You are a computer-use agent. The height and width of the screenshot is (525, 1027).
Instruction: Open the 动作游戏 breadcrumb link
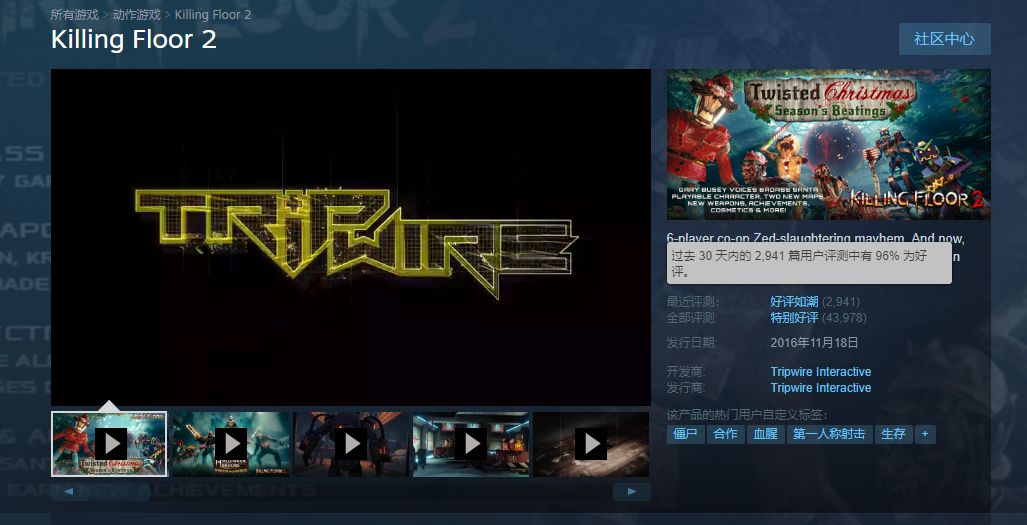coord(136,14)
